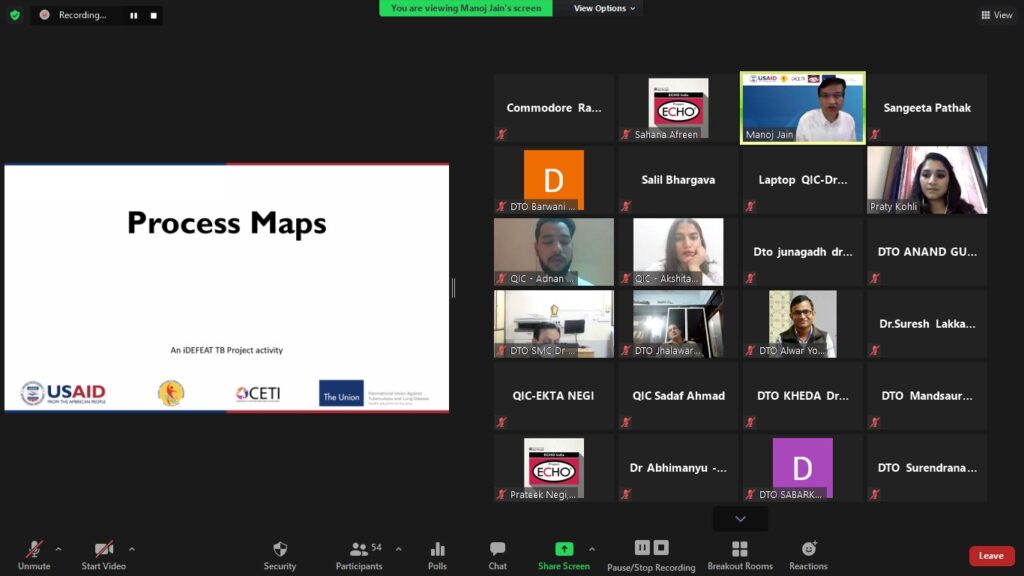Open the View Options dropdown
This screenshot has width=1024, height=576.
604,8
